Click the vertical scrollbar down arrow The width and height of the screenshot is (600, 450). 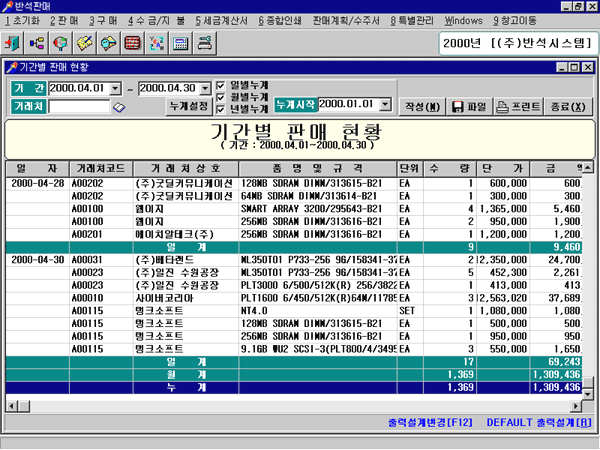tap(587, 394)
